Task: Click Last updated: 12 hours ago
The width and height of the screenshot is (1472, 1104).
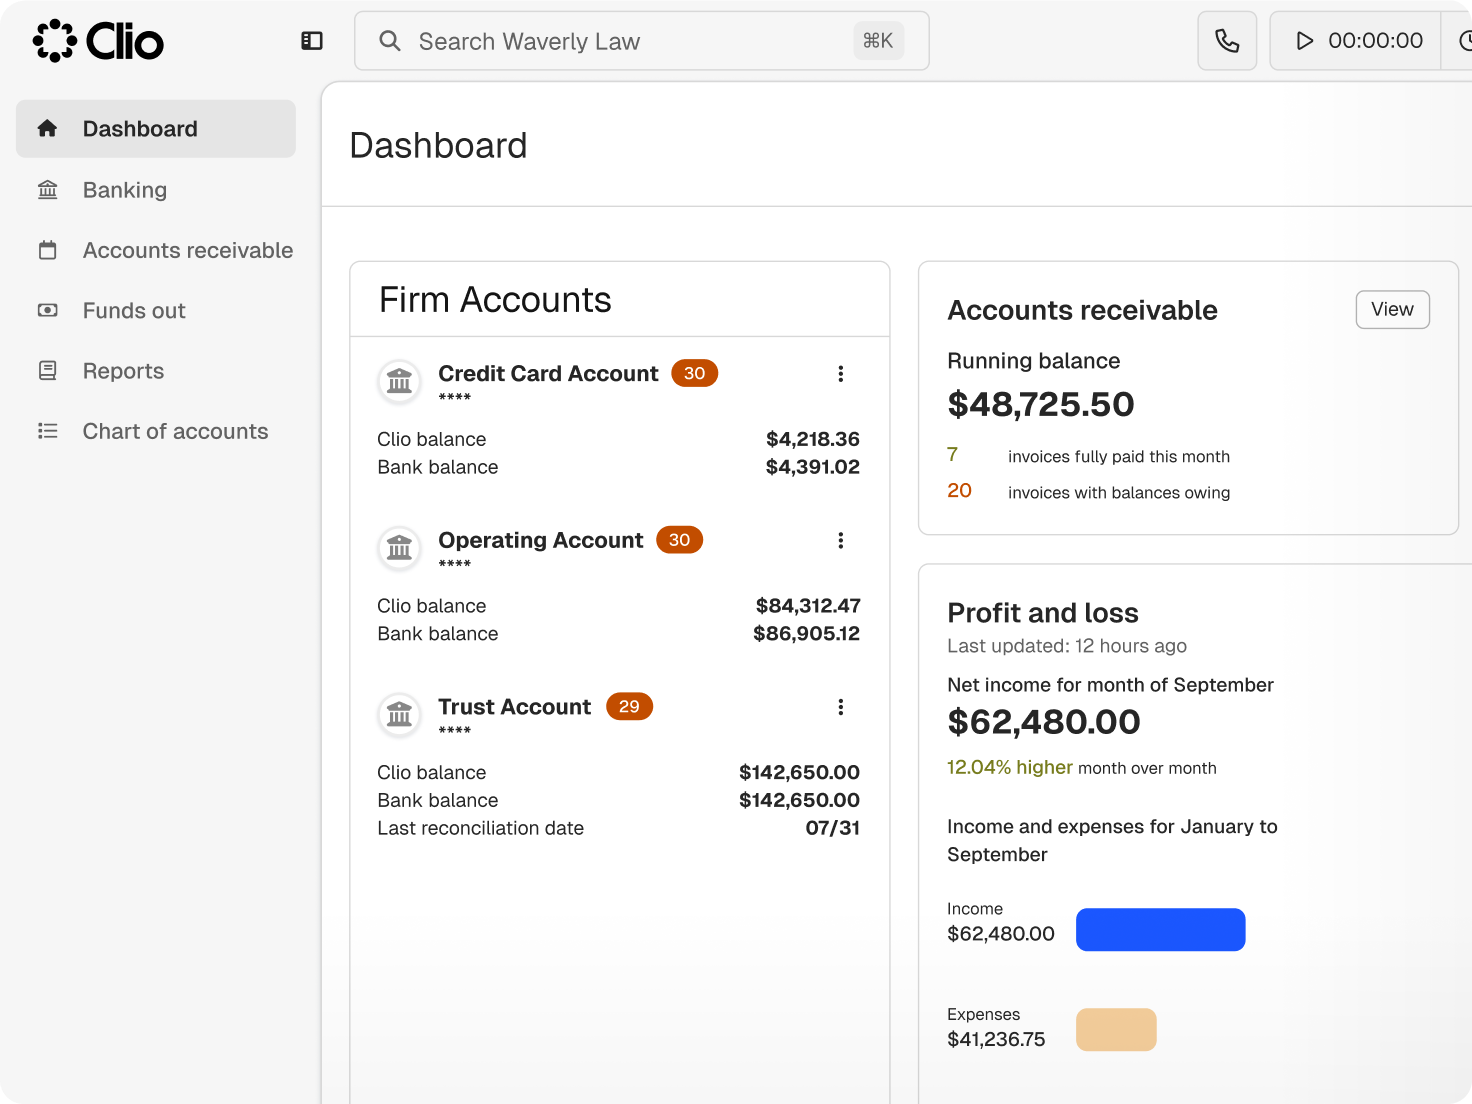Action: pyautogui.click(x=1067, y=646)
